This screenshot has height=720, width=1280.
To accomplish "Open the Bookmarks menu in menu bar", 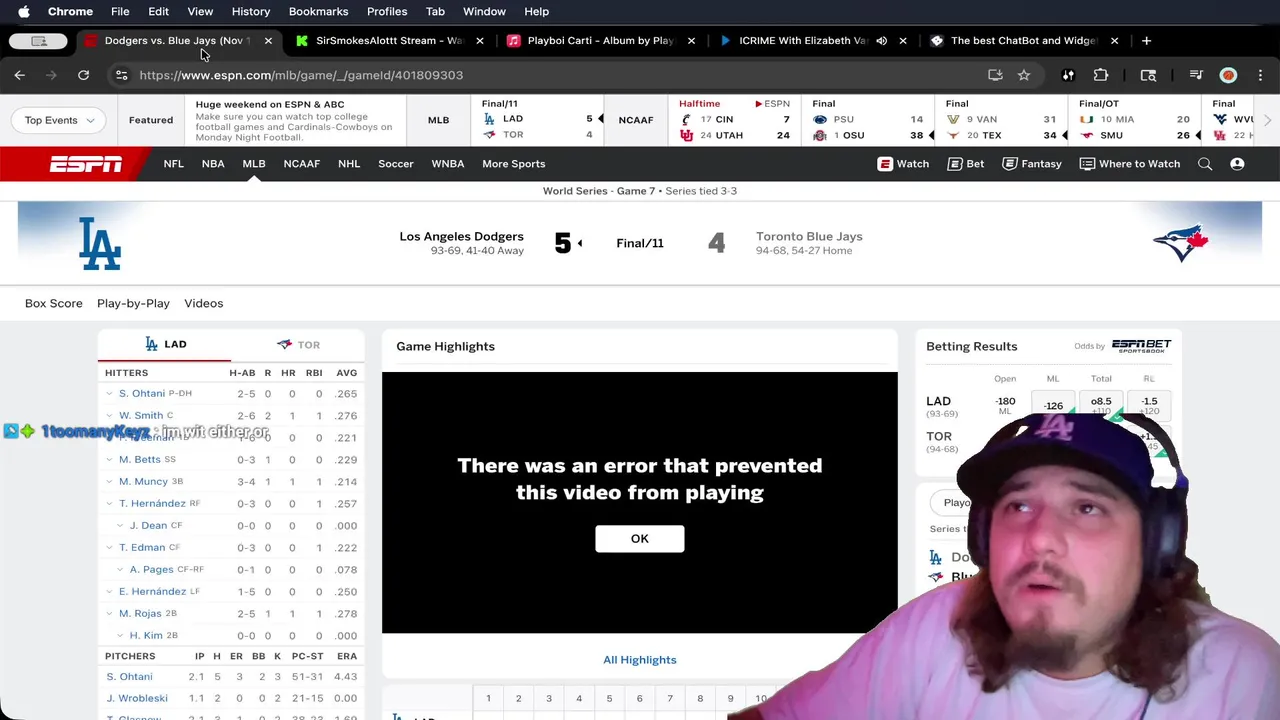I will [318, 12].
